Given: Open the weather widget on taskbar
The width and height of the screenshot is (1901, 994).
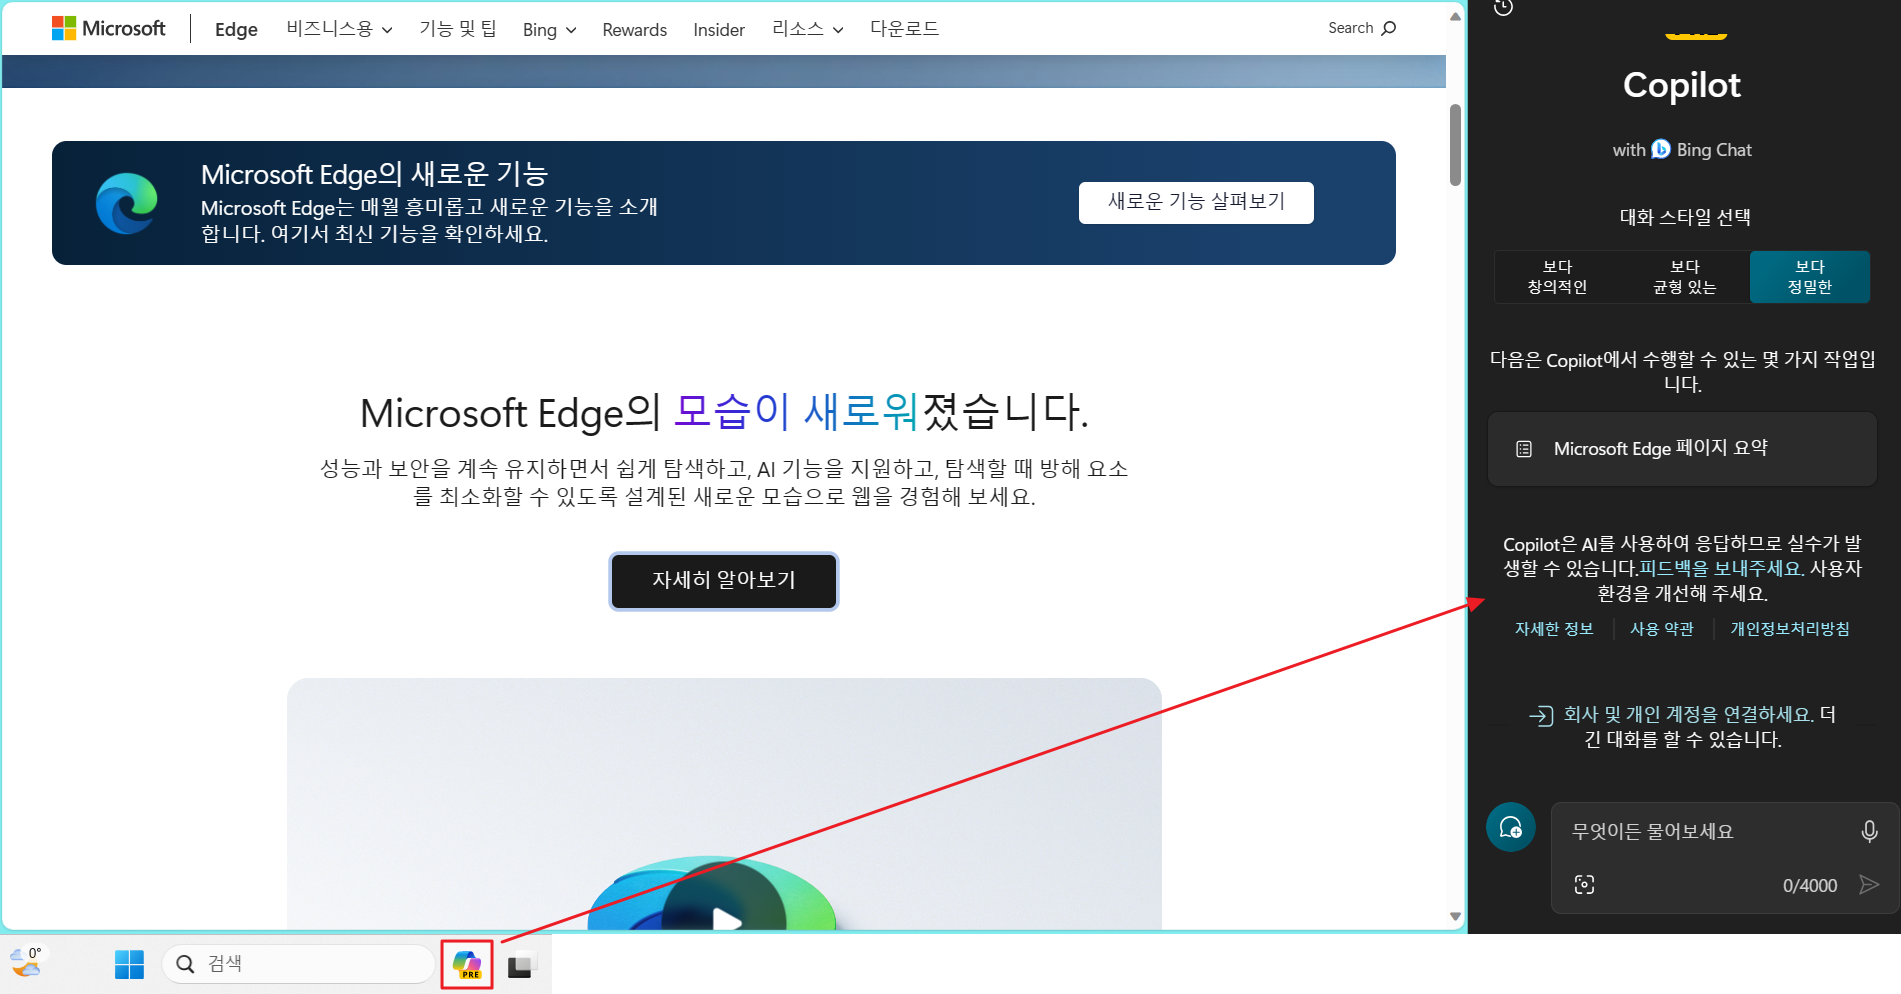Looking at the screenshot, I should click(27, 963).
